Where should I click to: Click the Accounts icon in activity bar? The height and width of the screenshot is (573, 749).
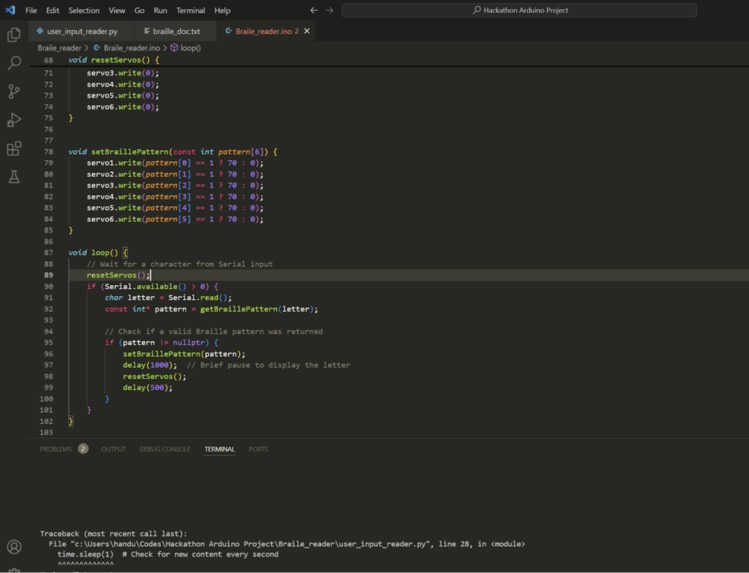point(14,546)
